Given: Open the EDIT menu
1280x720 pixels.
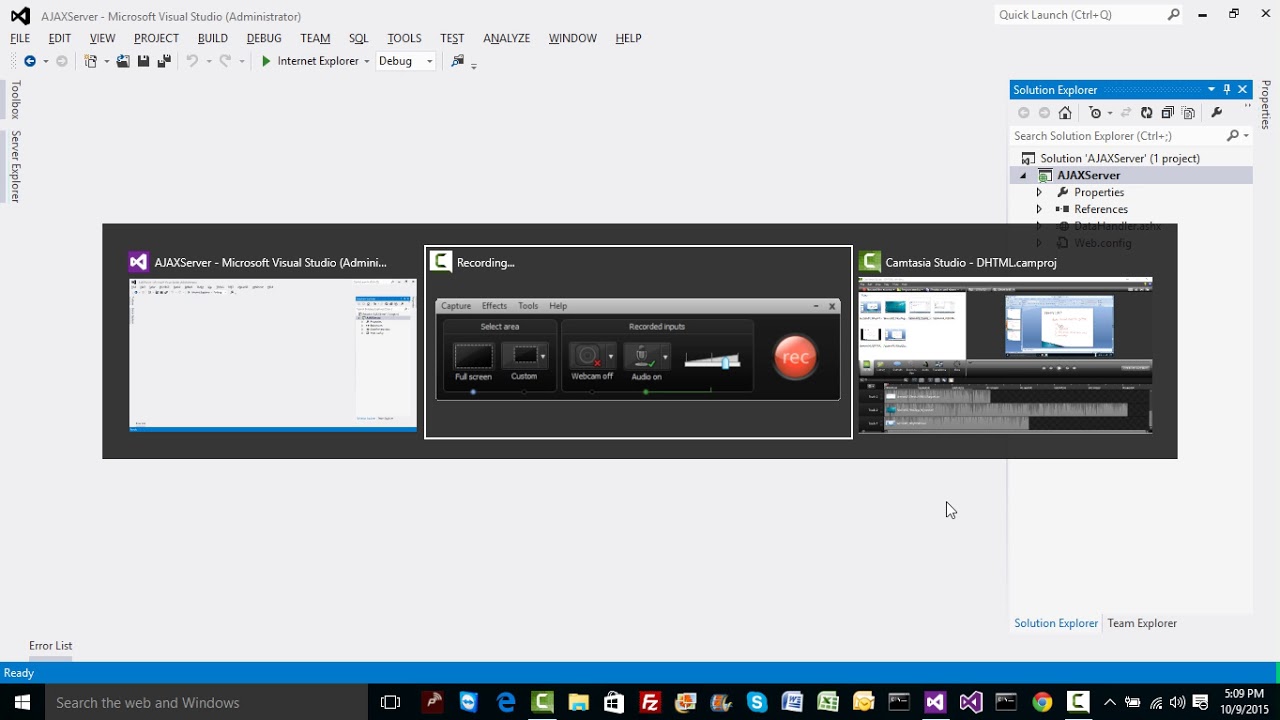Looking at the screenshot, I should click(x=60, y=38).
